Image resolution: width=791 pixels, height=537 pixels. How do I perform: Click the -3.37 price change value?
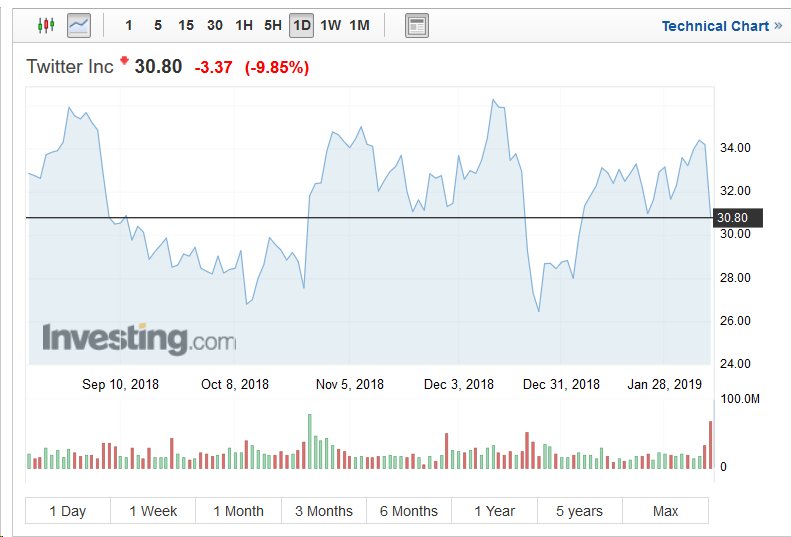[x=213, y=67]
